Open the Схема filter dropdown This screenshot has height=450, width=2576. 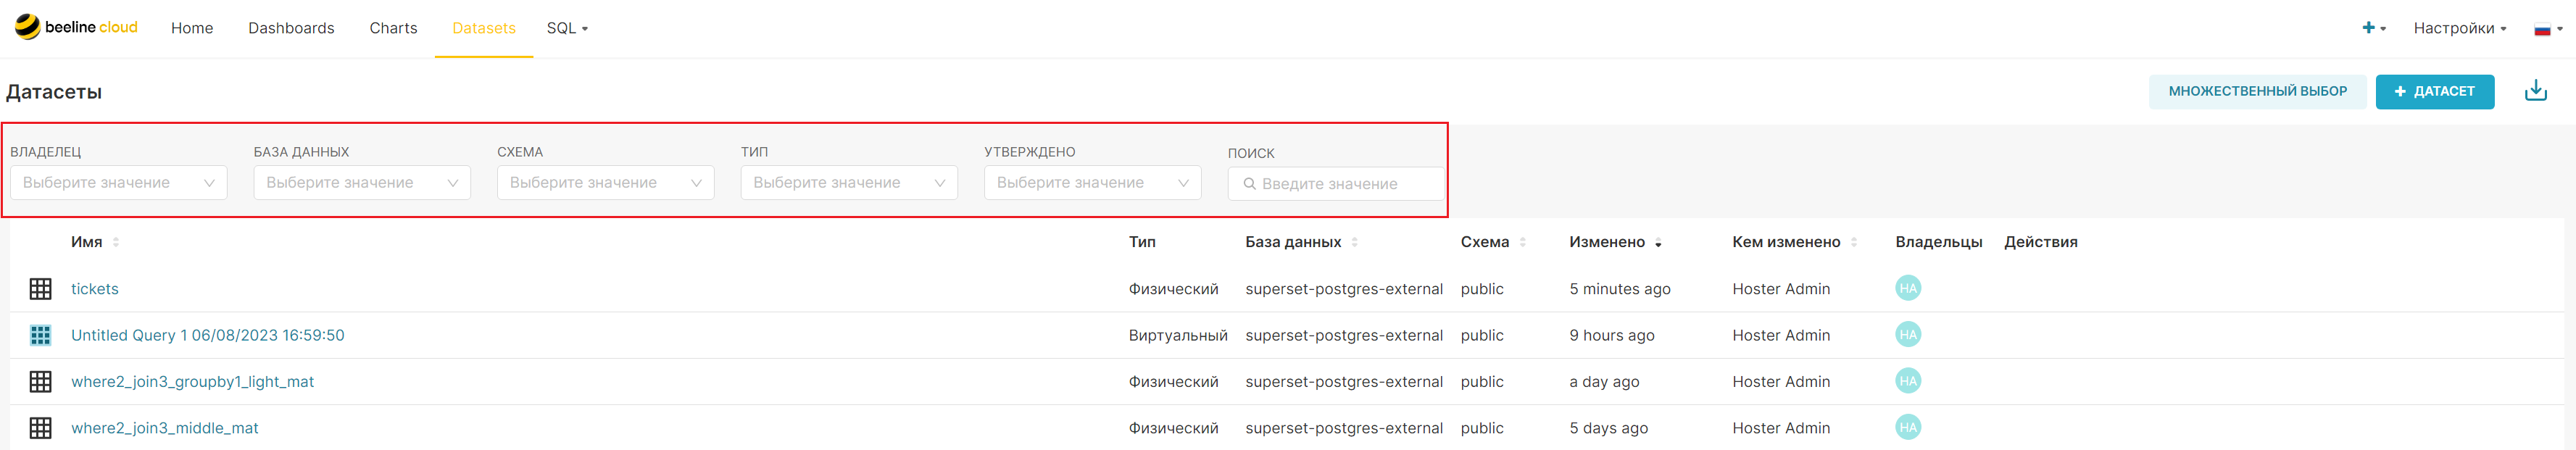606,183
